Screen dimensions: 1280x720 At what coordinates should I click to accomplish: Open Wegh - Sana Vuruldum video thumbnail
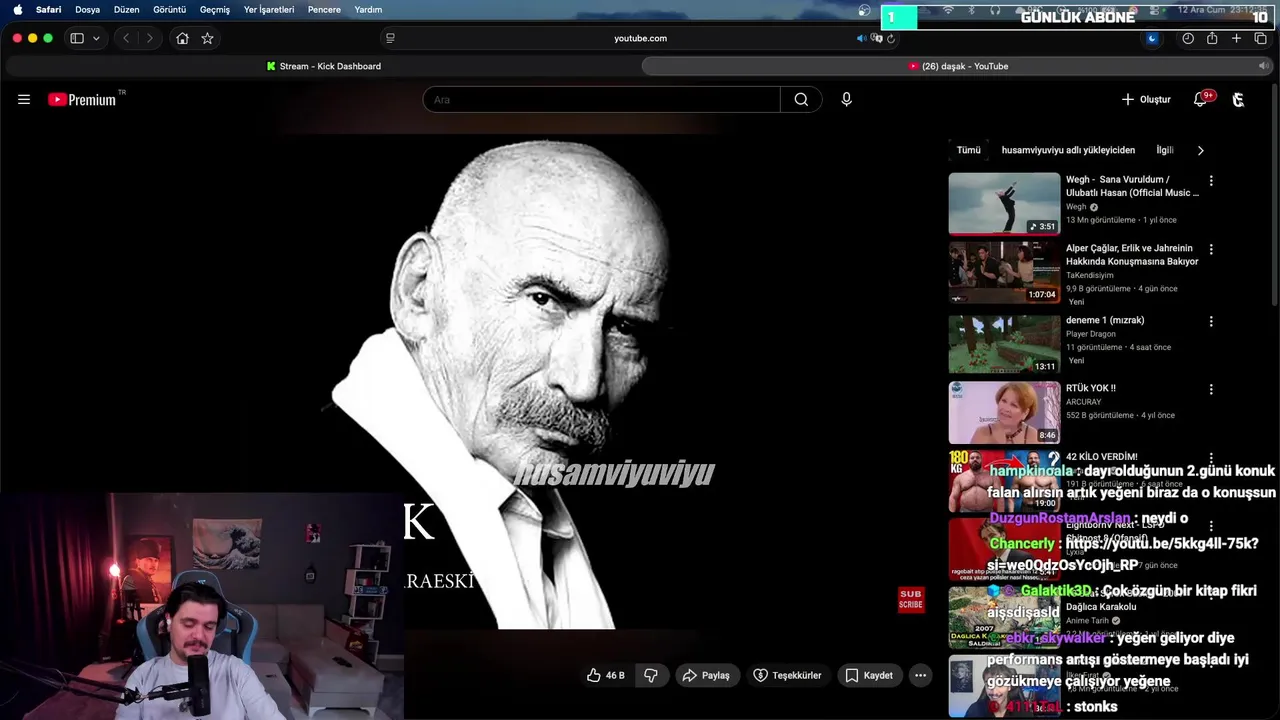pyautogui.click(x=1004, y=203)
